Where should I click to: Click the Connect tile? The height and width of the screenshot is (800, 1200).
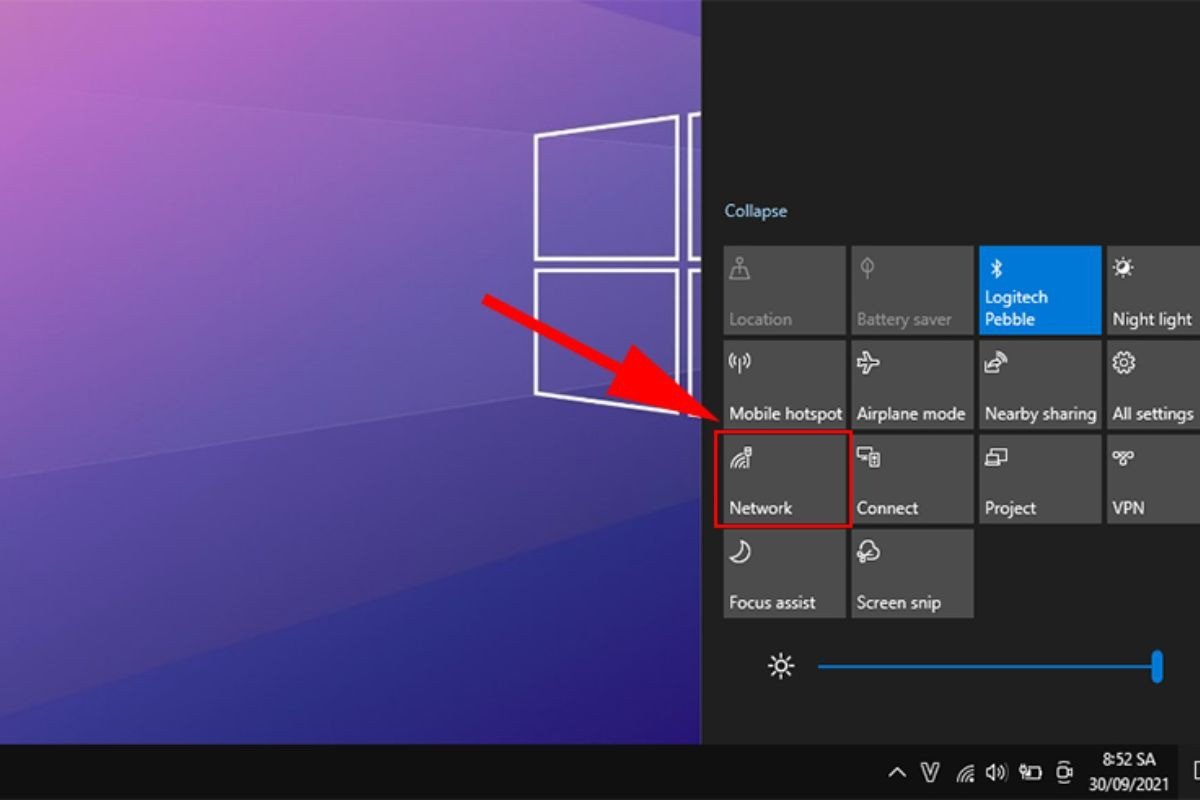[911, 480]
